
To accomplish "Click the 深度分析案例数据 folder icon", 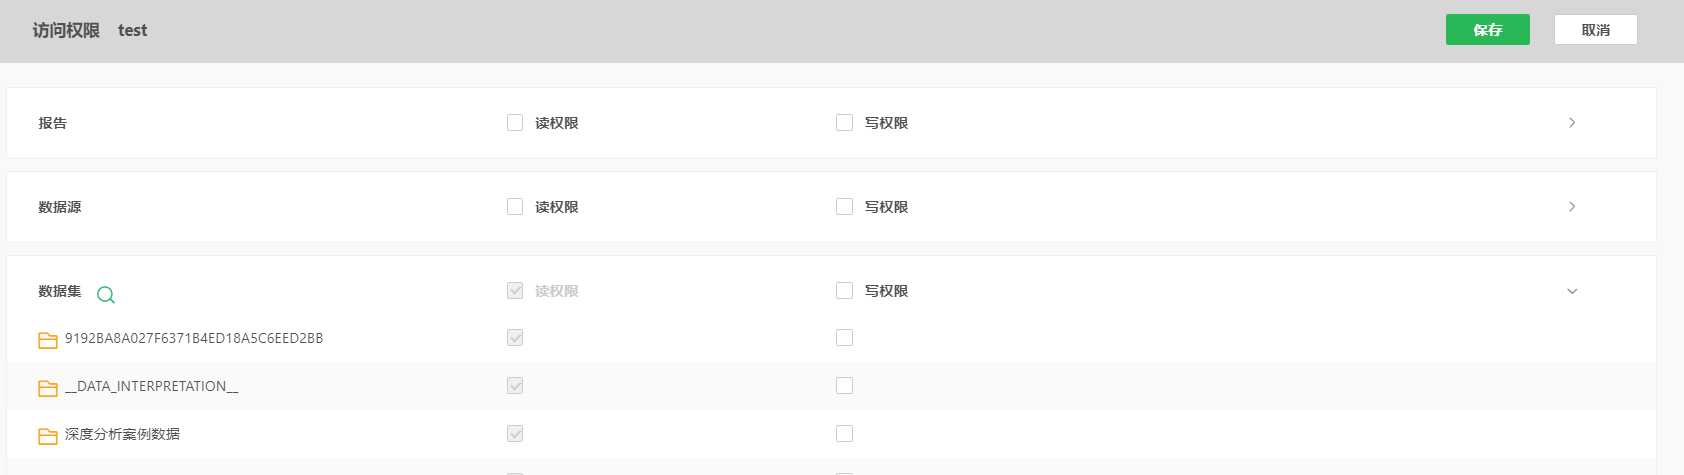I will [x=48, y=436].
